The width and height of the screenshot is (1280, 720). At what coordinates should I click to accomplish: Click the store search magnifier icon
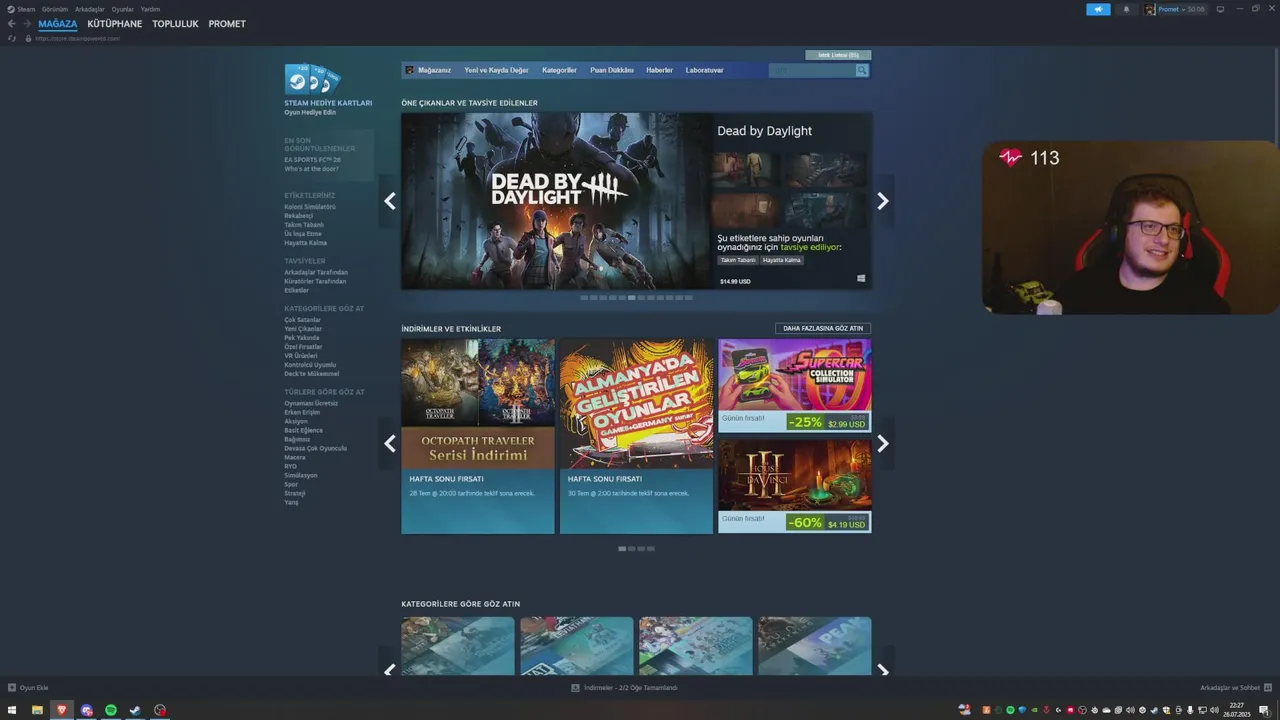862,70
